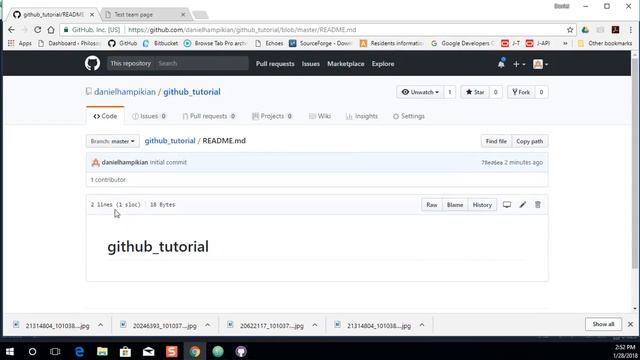The image size is (640, 360).
Task: Switch to the Issues repository tab
Action: [149, 116]
